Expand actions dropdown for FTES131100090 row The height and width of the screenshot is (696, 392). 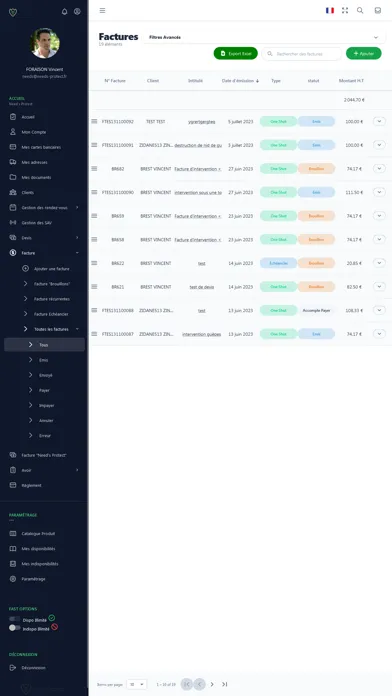pyautogui.click(x=379, y=192)
